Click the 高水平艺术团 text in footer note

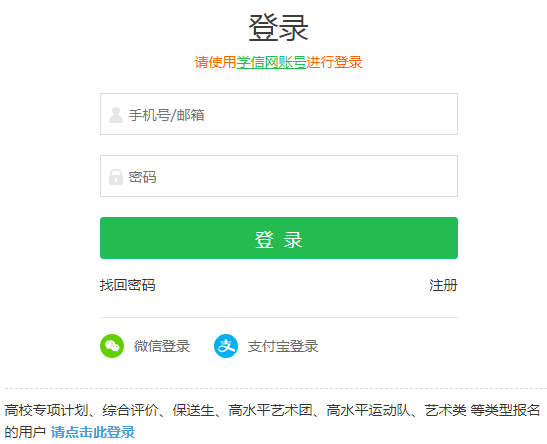[x=270, y=410]
